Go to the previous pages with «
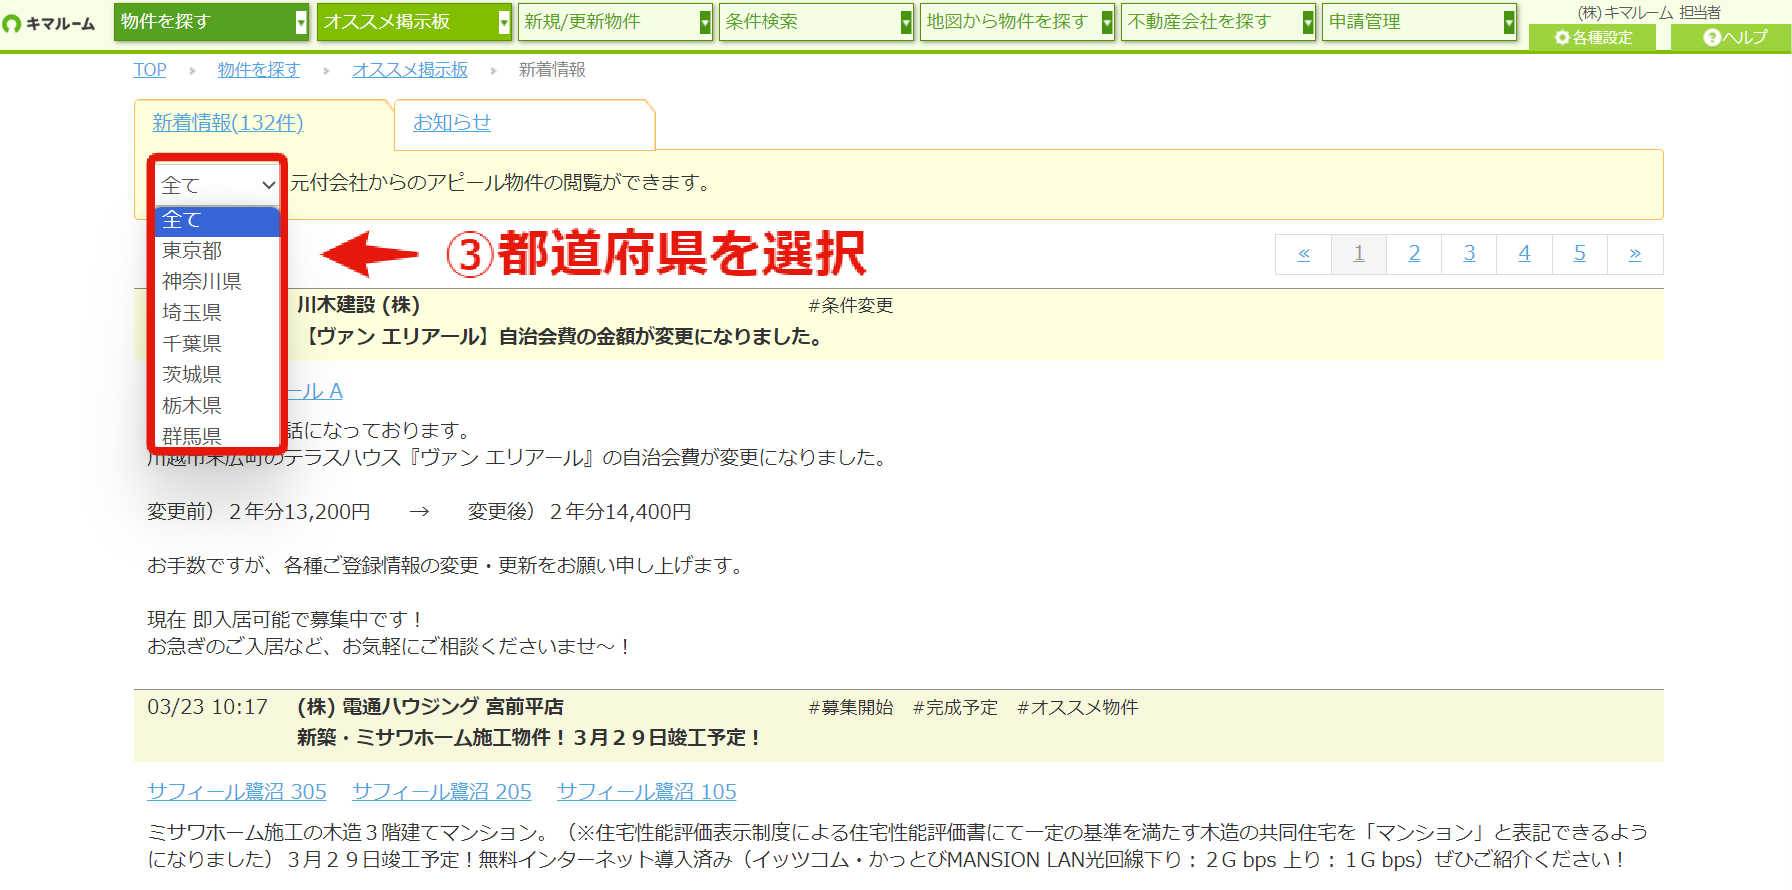Viewport: 1792px width, 890px height. 1303,254
